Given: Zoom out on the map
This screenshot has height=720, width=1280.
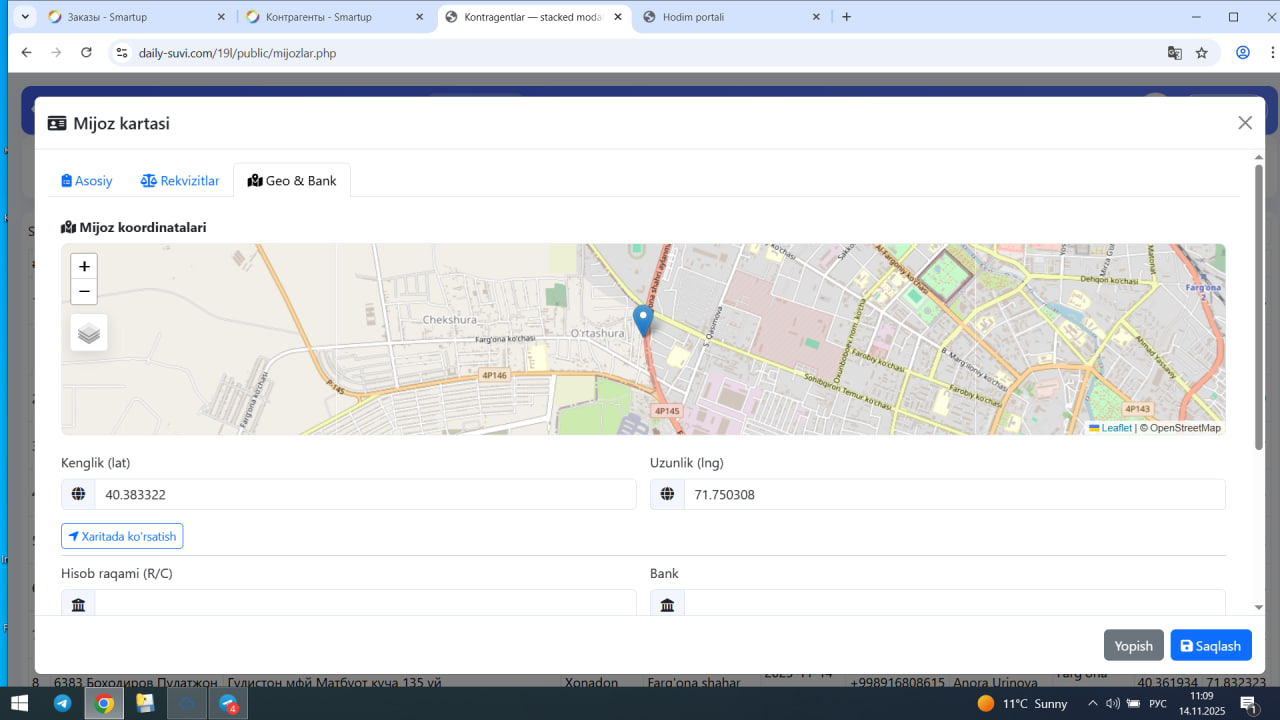Looking at the screenshot, I should pyautogui.click(x=84, y=291).
